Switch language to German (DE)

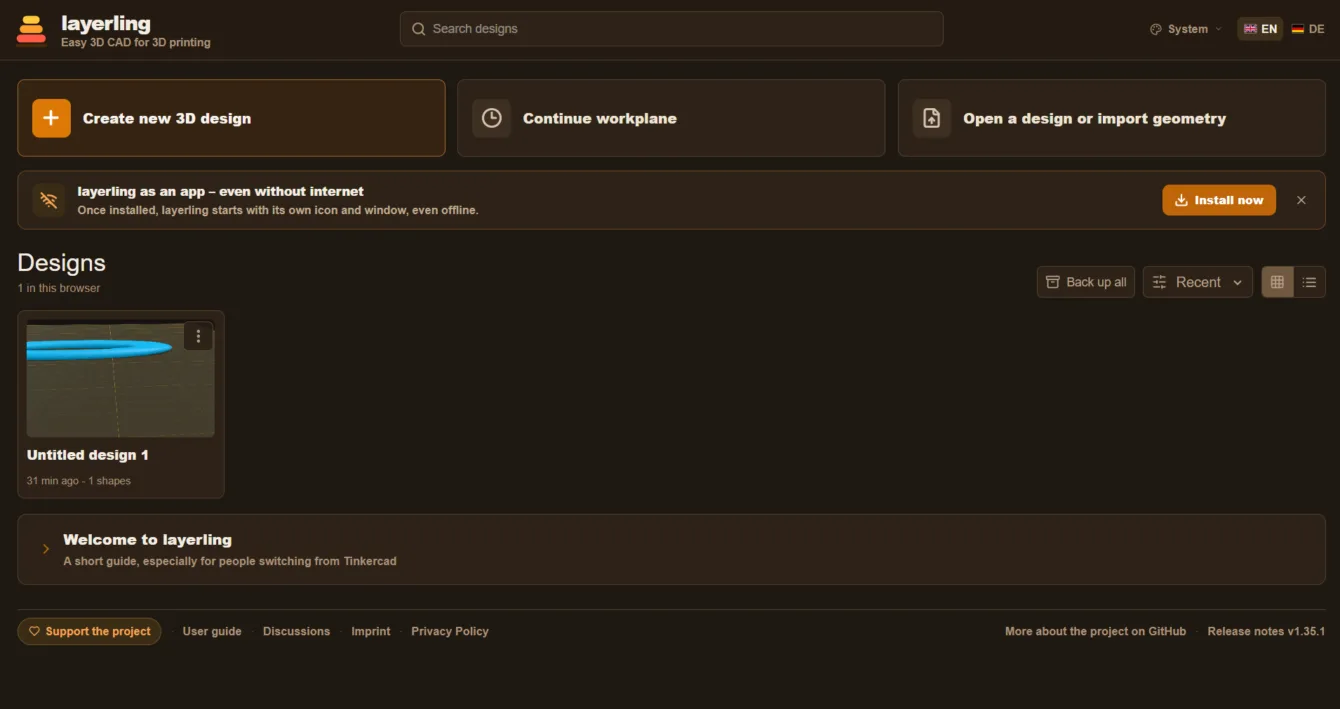pos(1308,29)
